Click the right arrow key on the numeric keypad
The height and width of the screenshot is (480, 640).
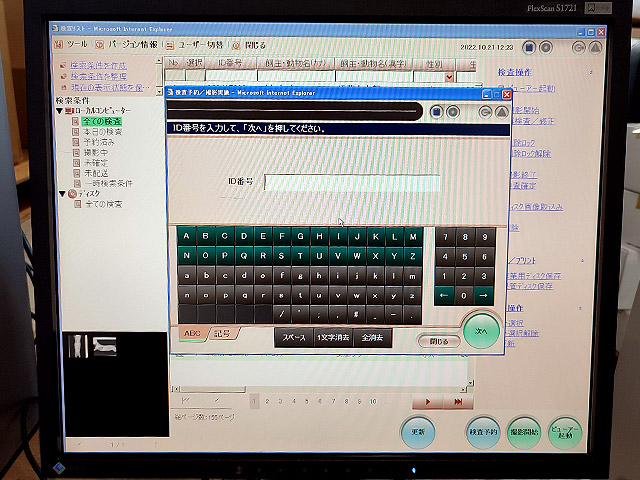tap(484, 296)
